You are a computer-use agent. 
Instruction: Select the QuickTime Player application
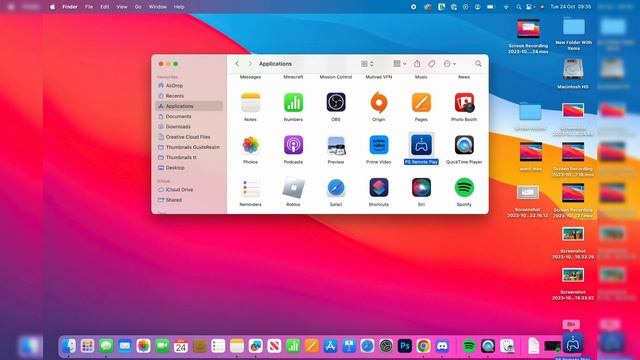point(464,145)
